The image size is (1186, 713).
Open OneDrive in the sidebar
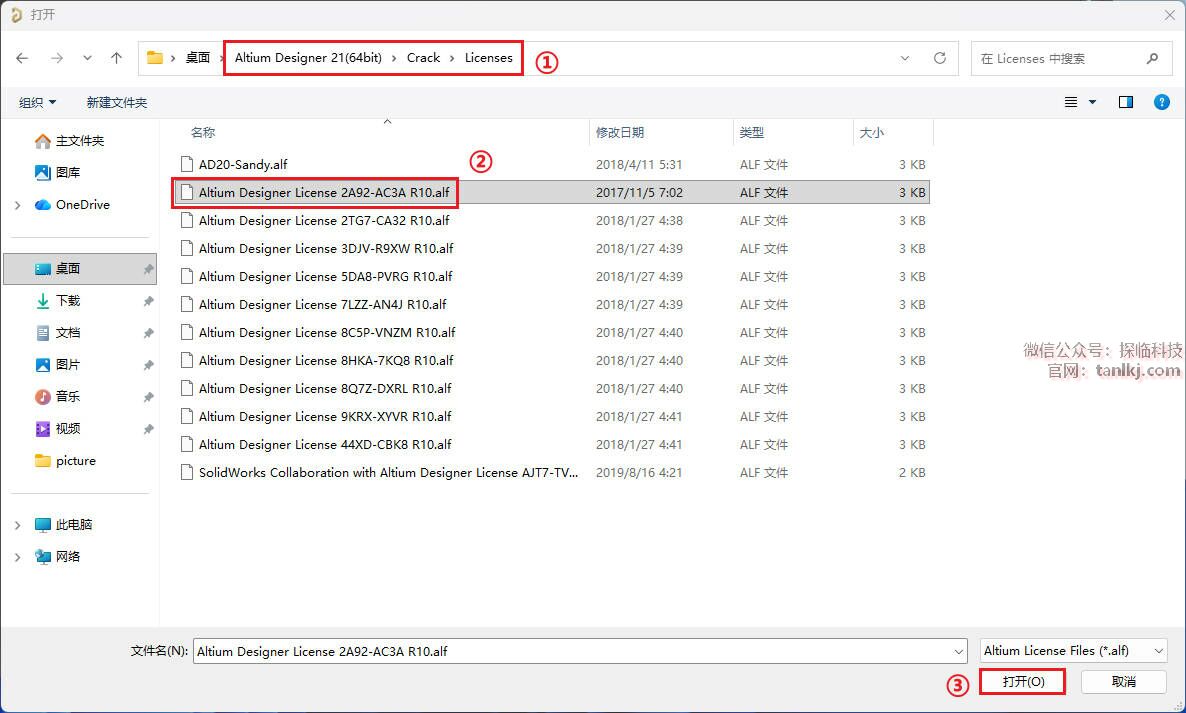(x=73, y=204)
